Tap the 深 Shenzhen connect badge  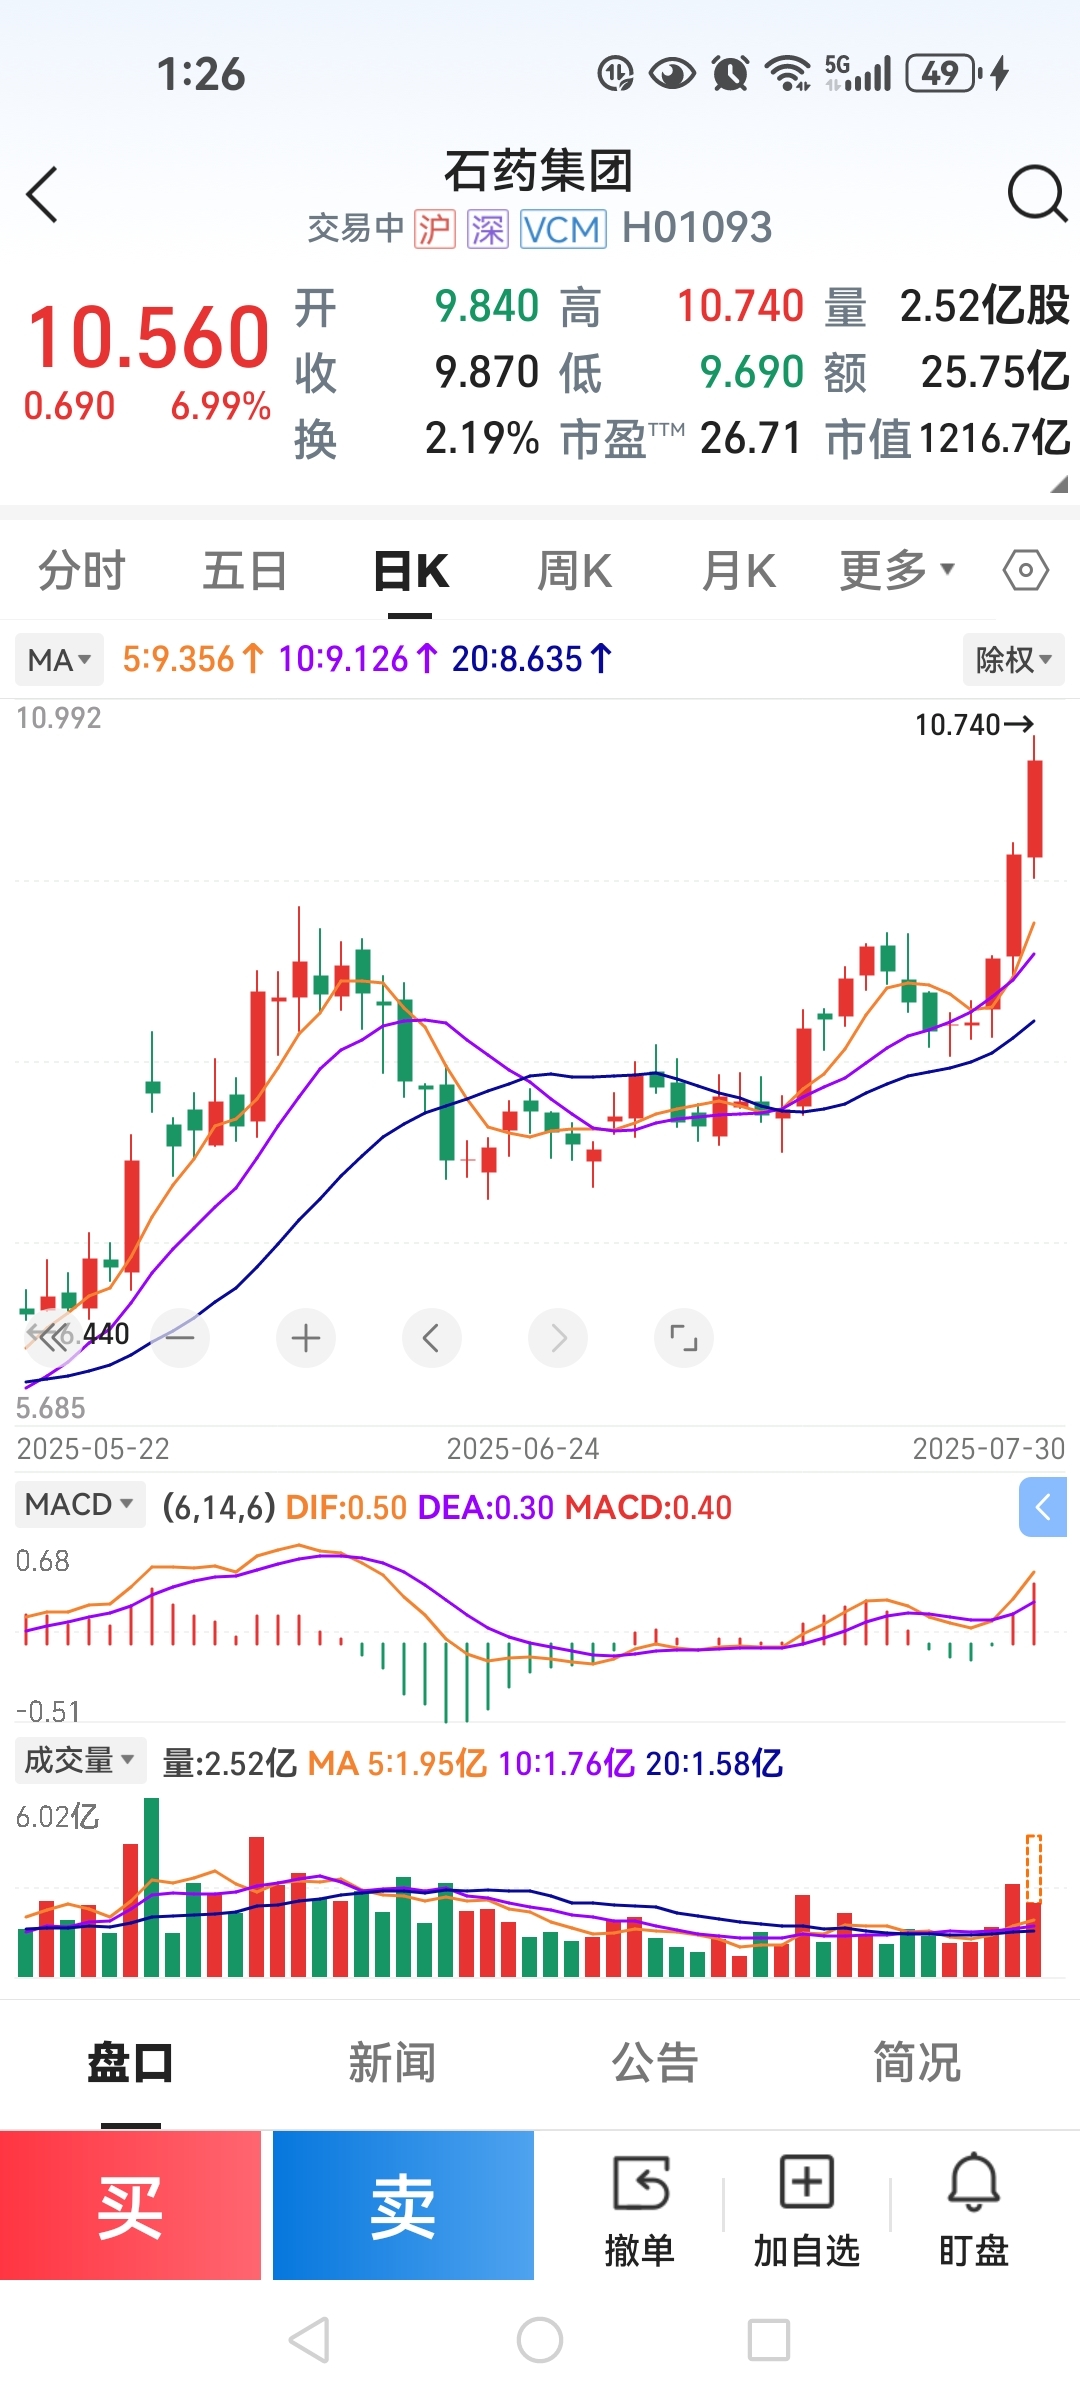pyautogui.click(x=488, y=229)
